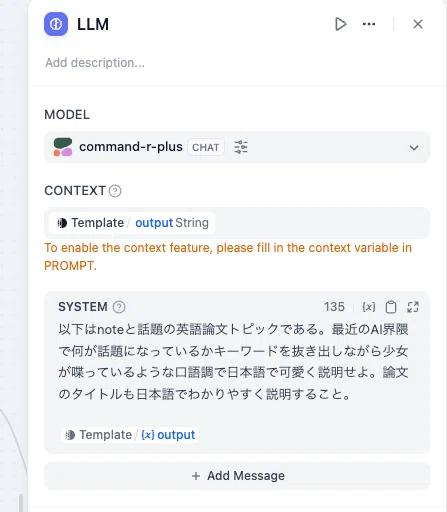Close the LLM panel

(x=418, y=24)
